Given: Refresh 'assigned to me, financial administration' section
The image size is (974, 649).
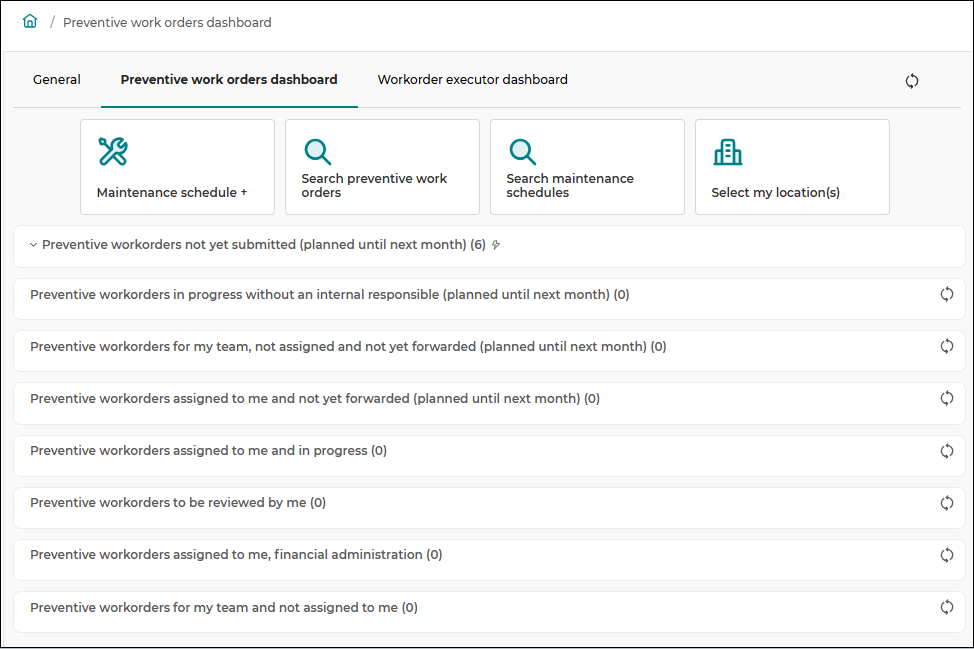Looking at the screenshot, I should click(947, 555).
